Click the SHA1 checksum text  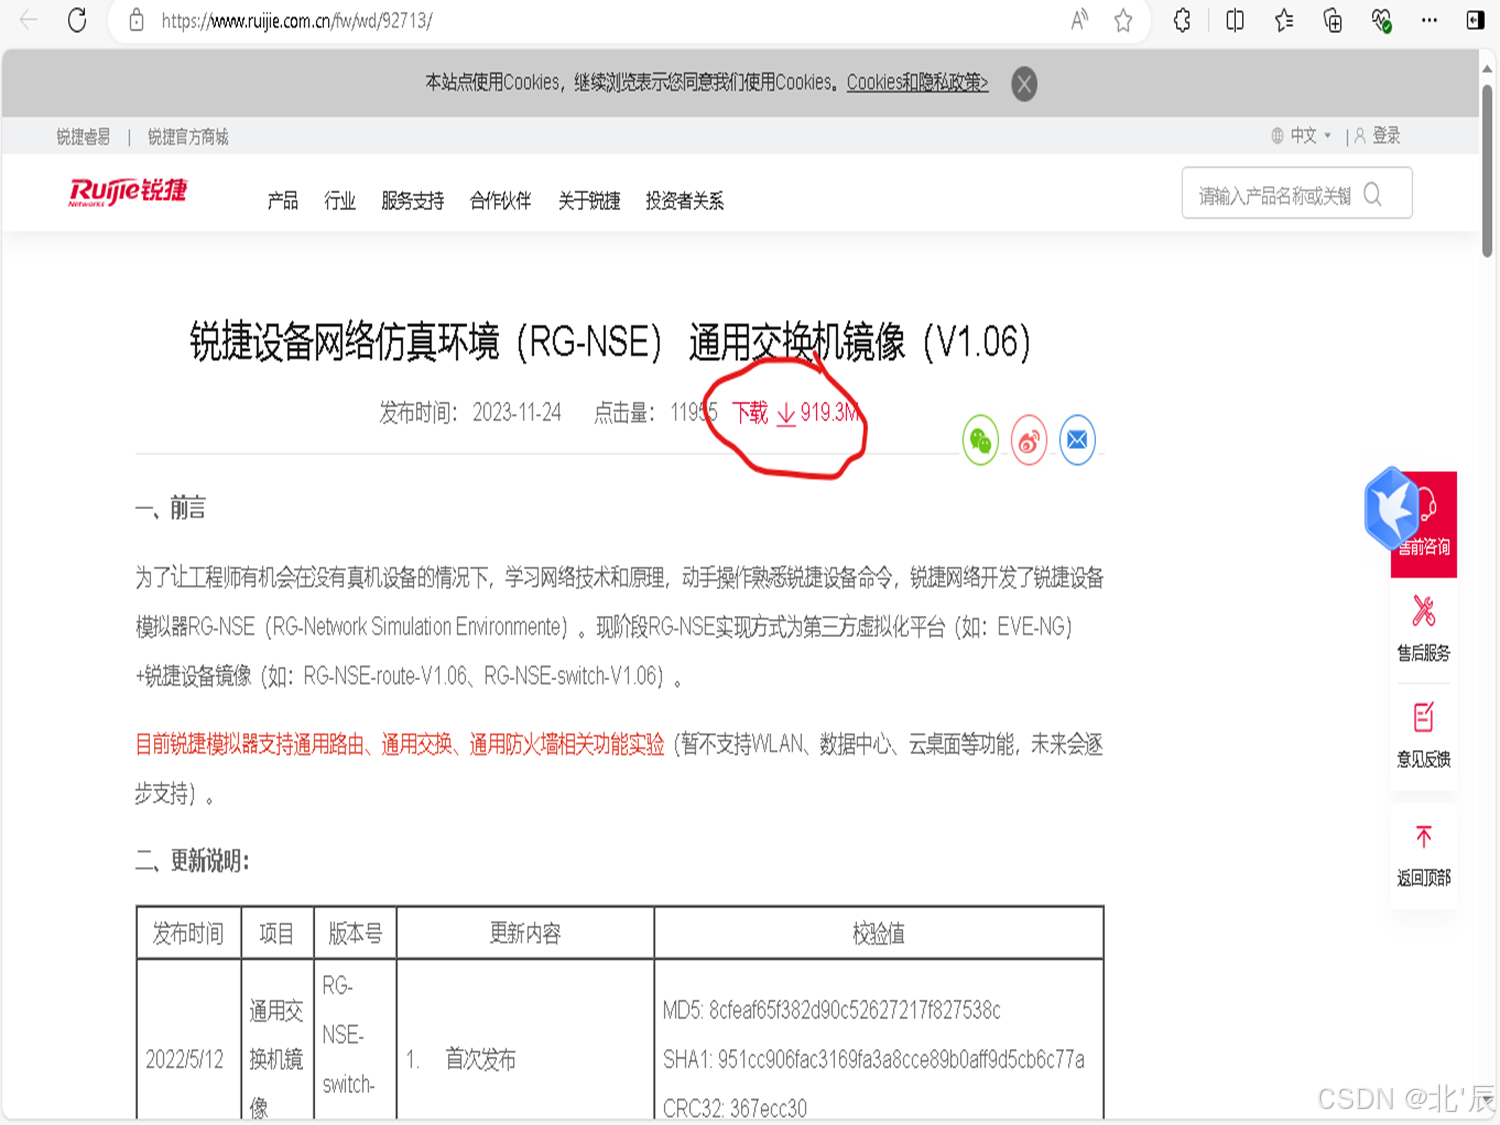click(x=873, y=1060)
